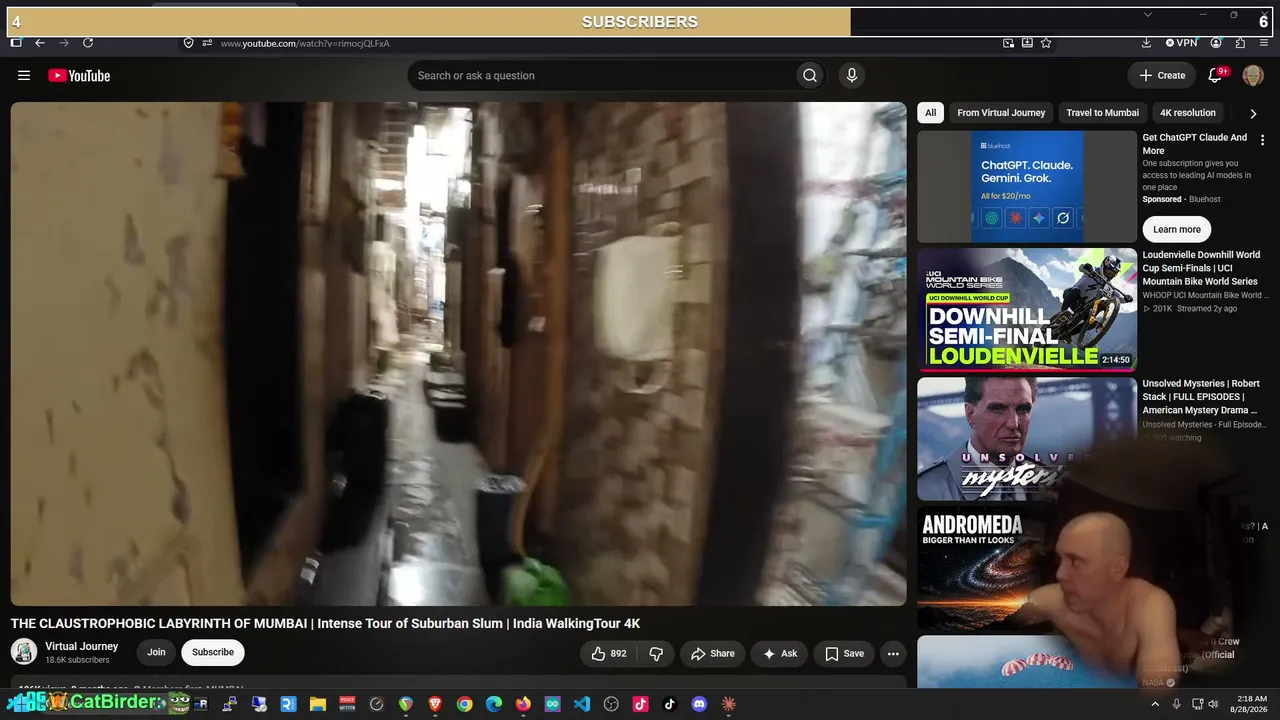Open the Bluehost ChatGPT Claude ad thumbnail
1280x720 pixels.
coord(1027,186)
